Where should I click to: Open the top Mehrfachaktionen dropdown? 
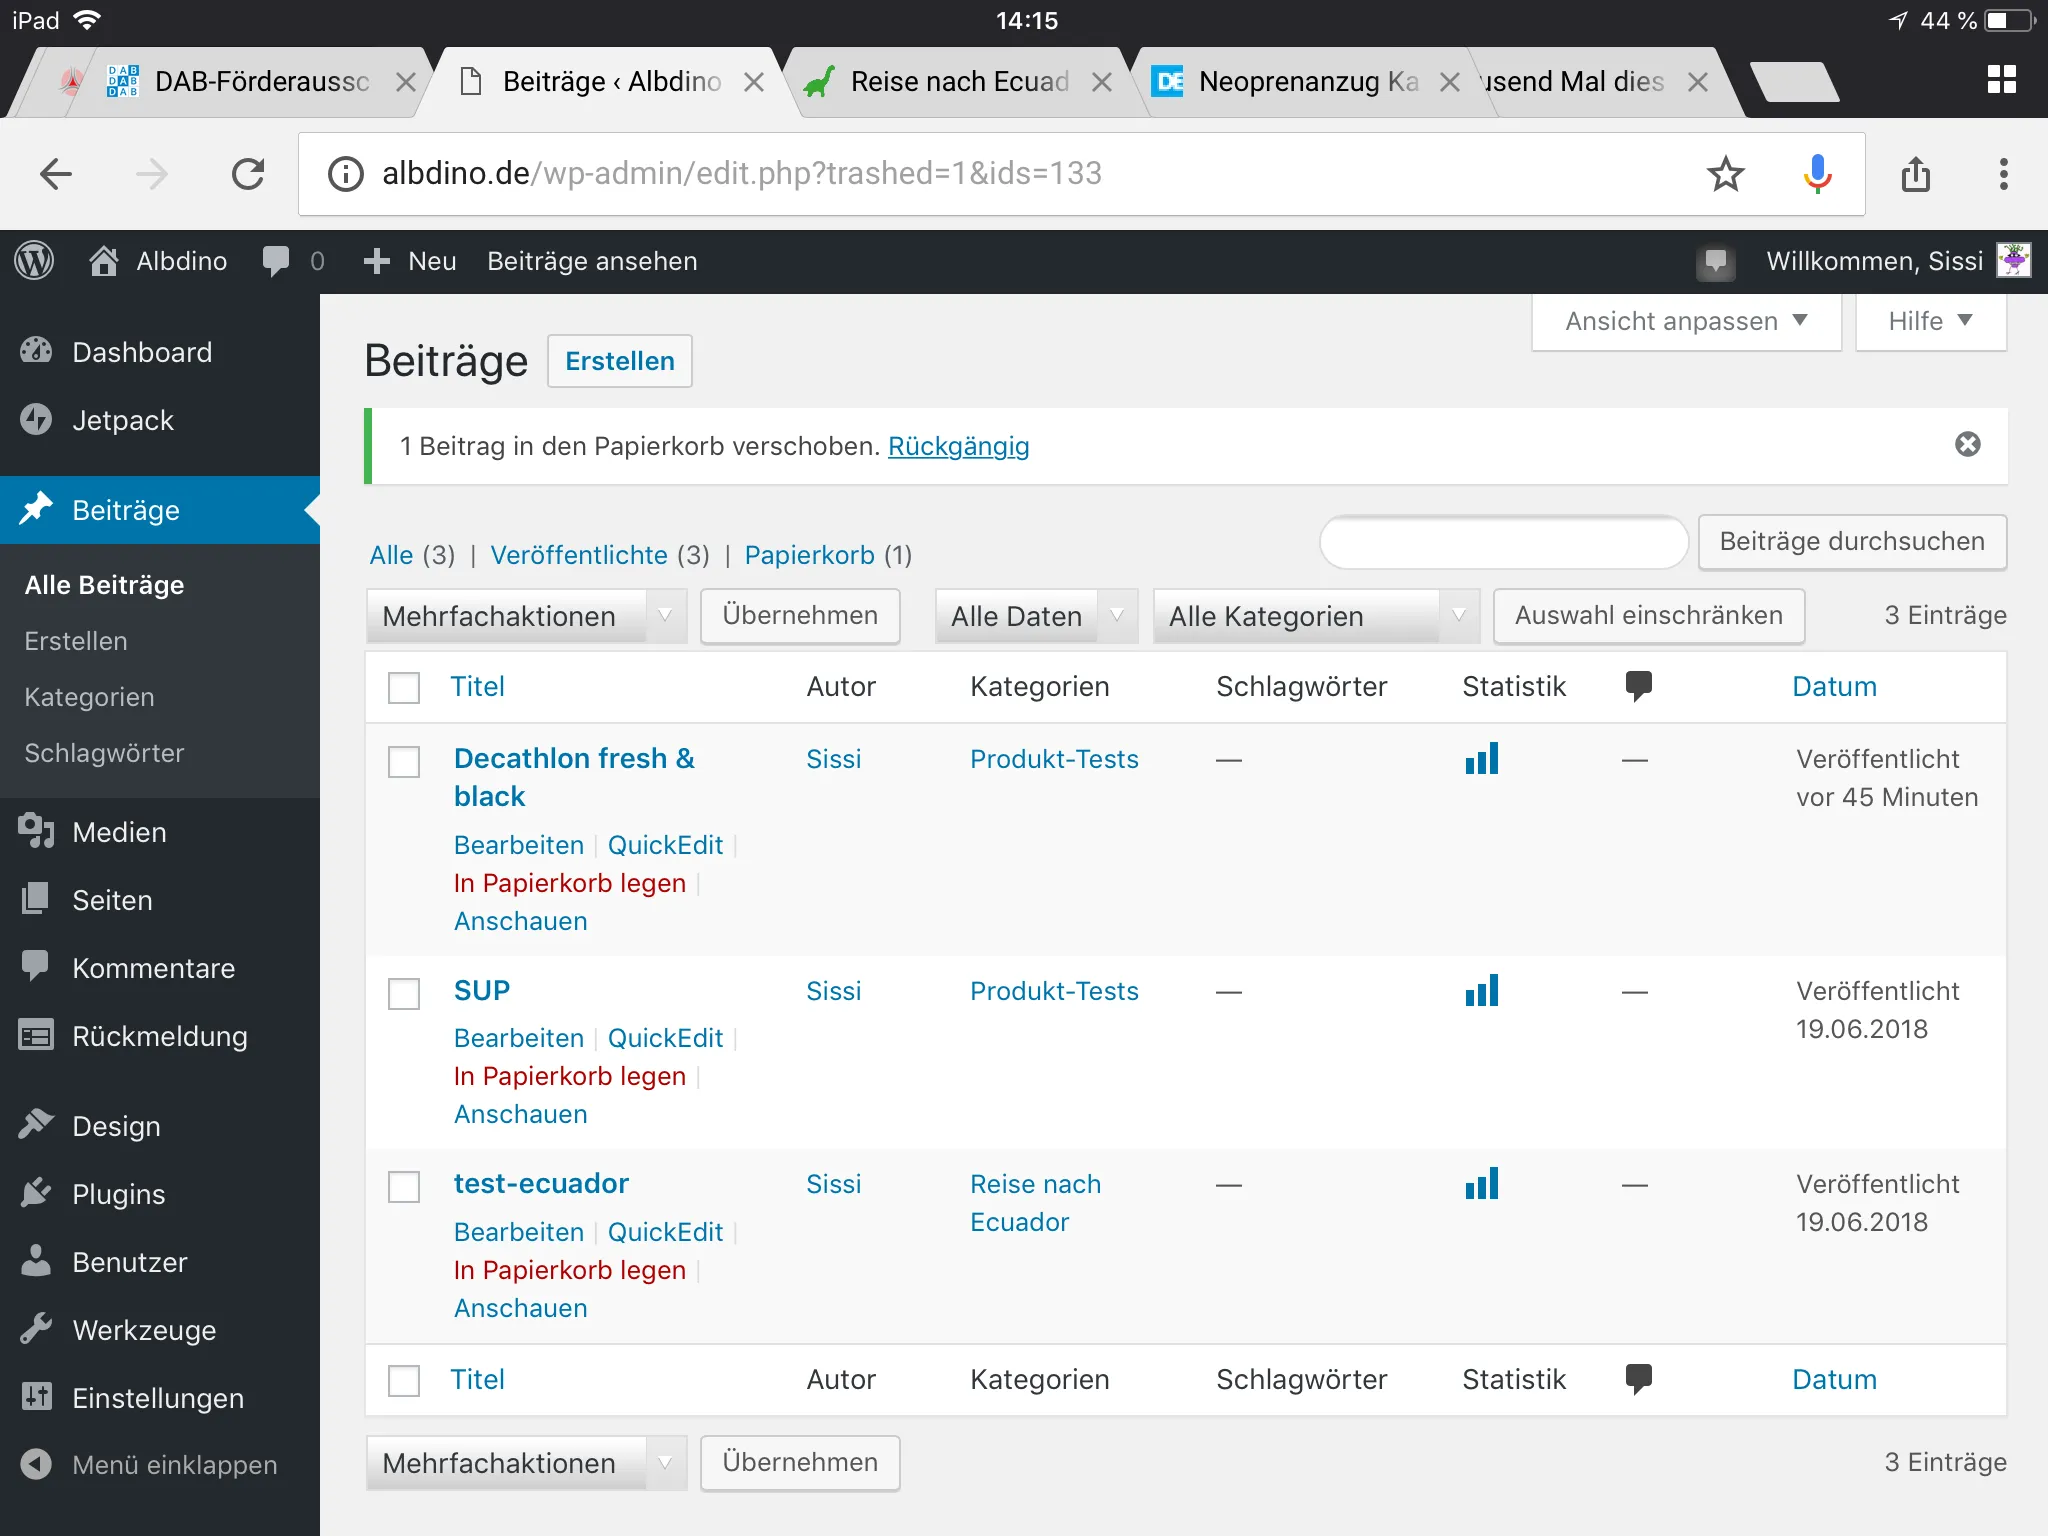[526, 616]
